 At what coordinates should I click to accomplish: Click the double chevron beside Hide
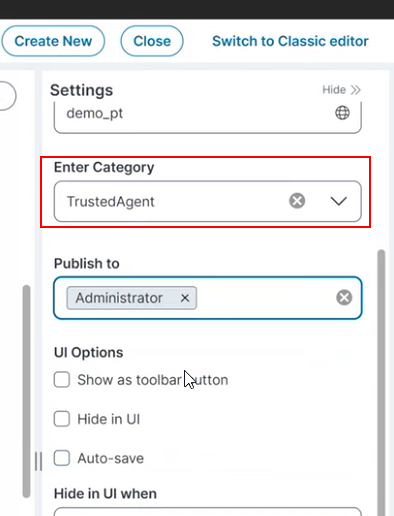point(355,90)
